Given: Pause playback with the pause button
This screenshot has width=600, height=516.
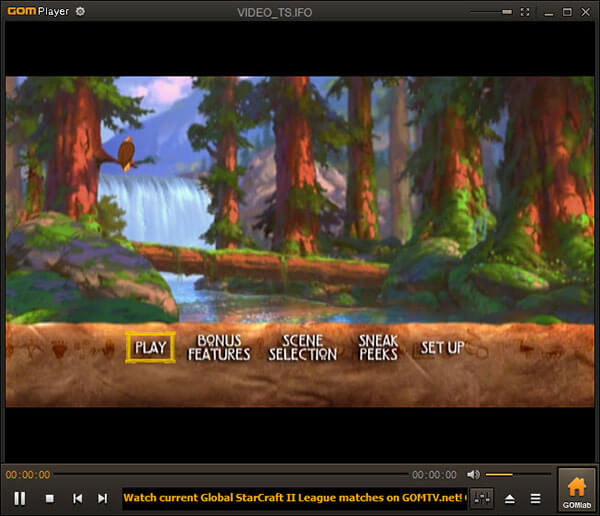Looking at the screenshot, I should [x=20, y=498].
